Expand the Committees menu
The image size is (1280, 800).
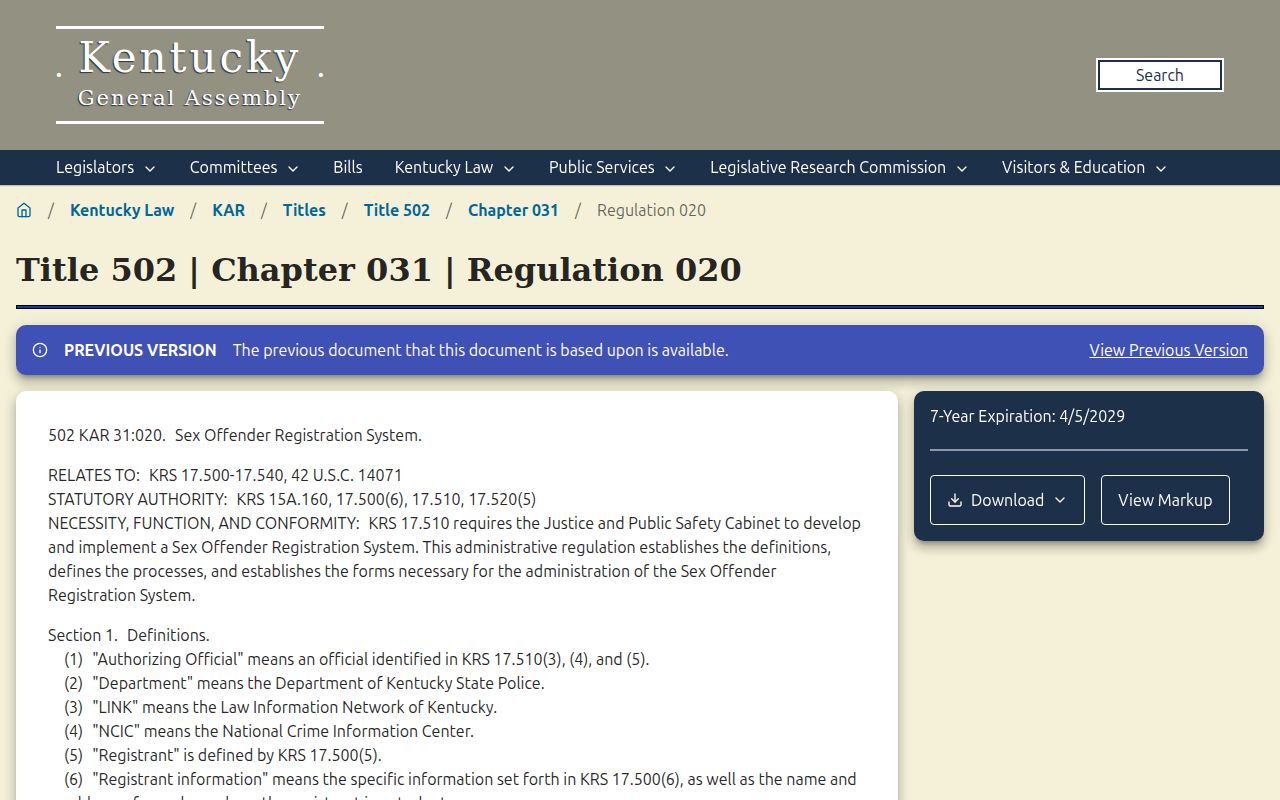[x=244, y=167]
